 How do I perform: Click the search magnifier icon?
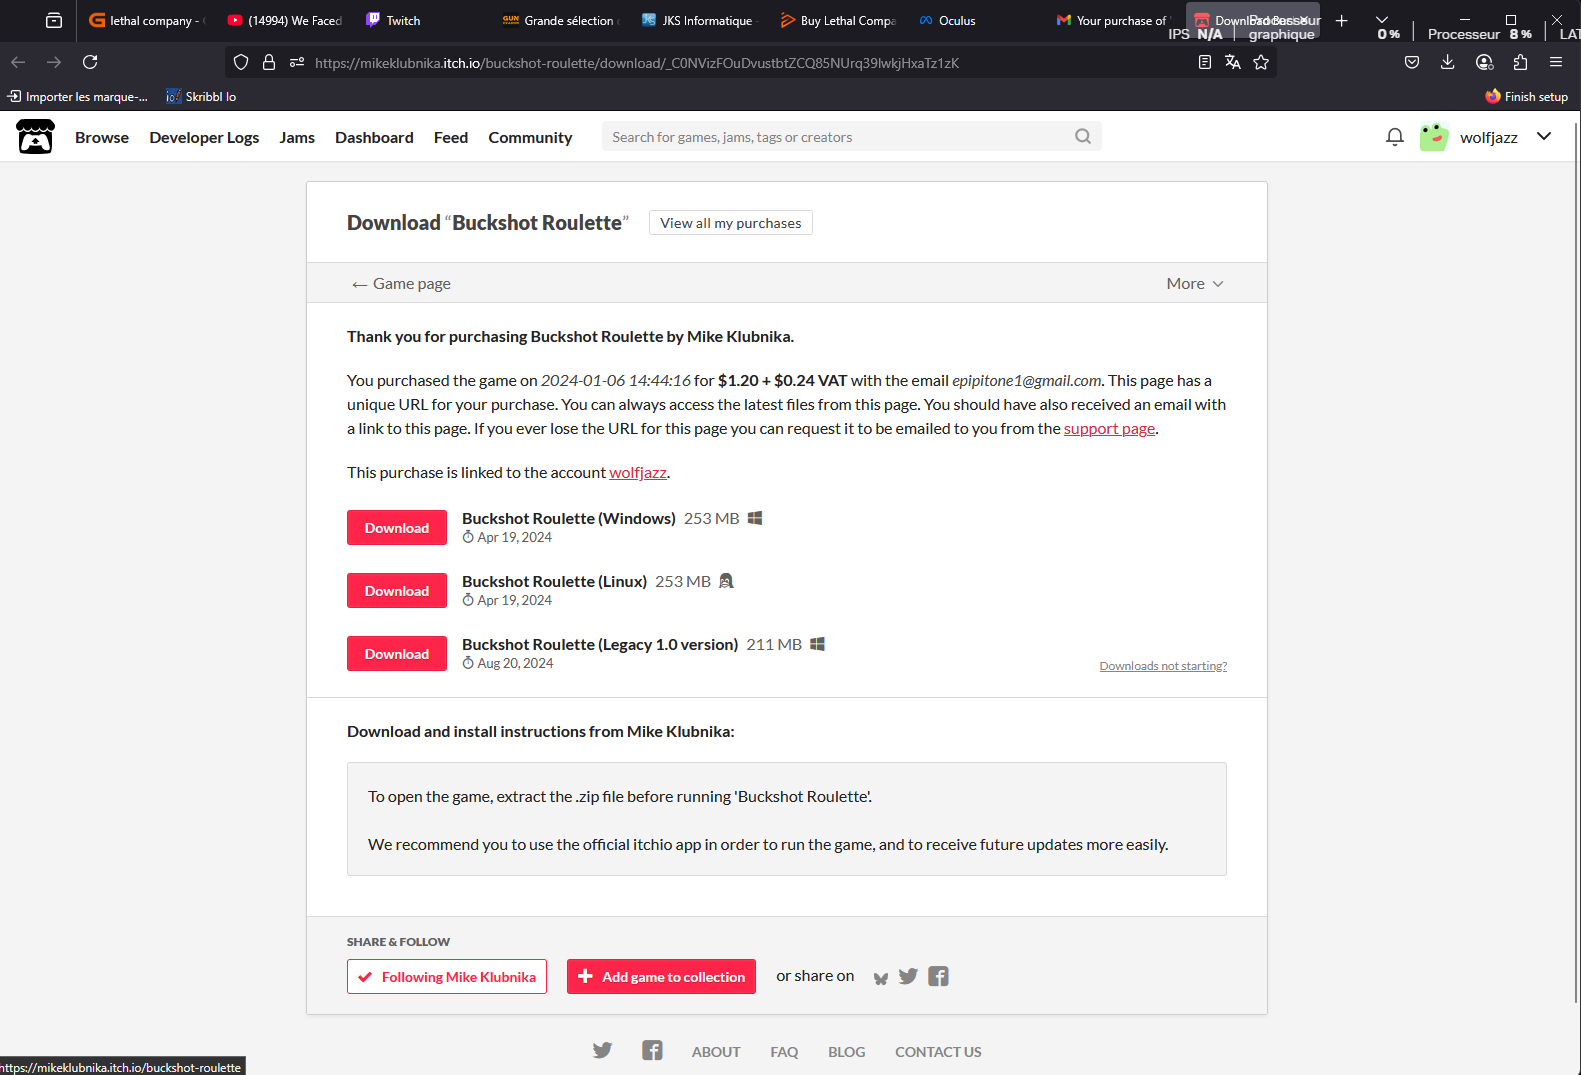[x=1083, y=137]
